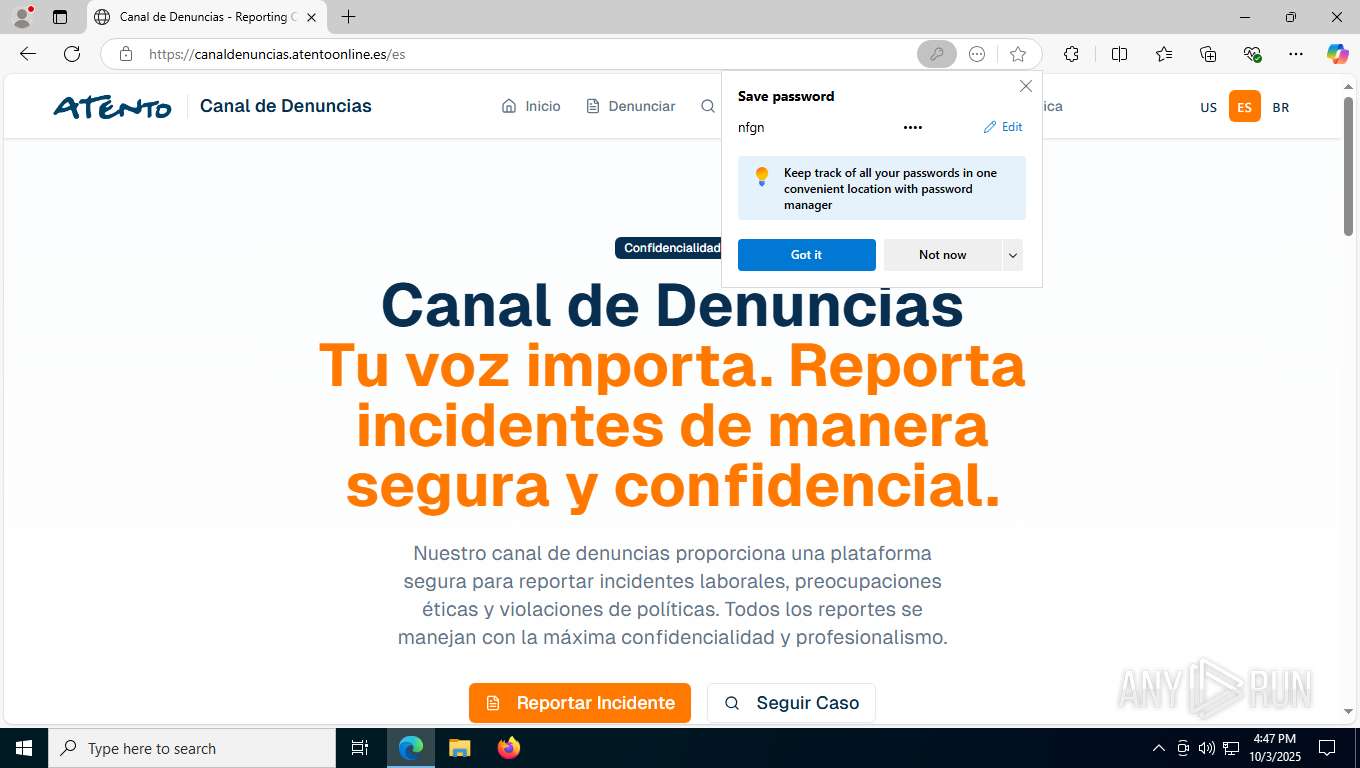Refresh the current page
Screen dimensions: 1360x768
coord(72,54)
